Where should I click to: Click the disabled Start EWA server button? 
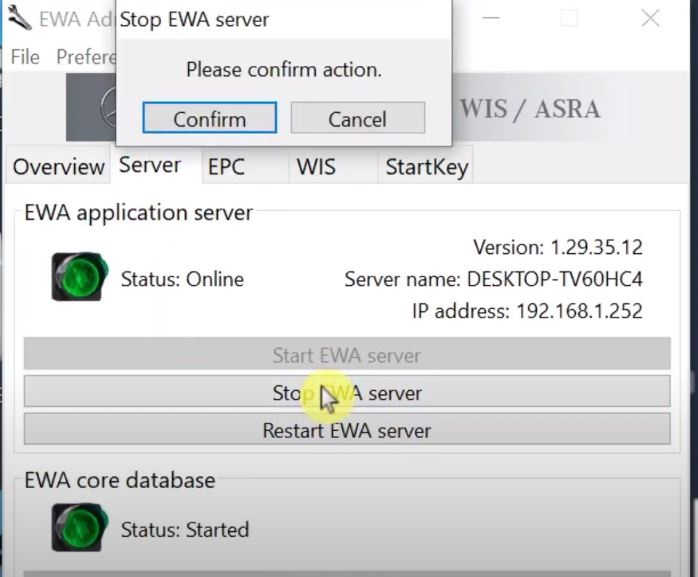347,355
